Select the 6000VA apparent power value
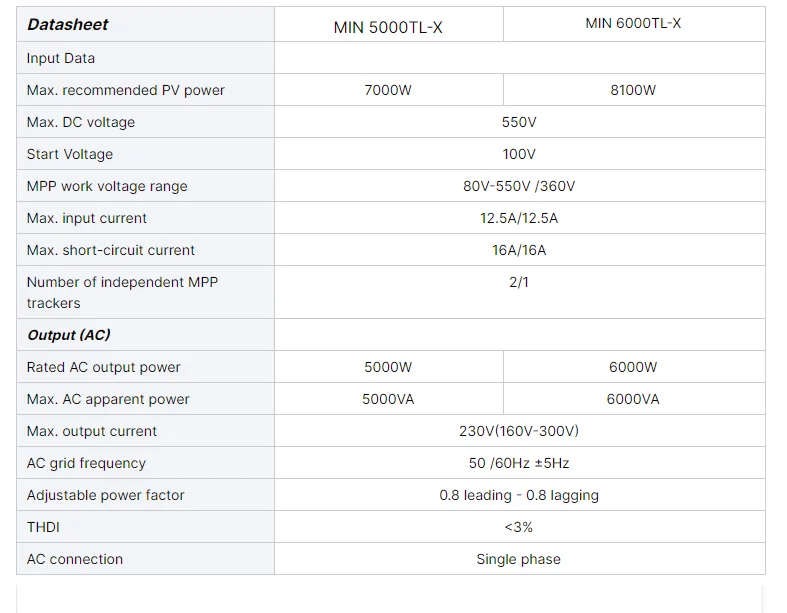 coord(633,399)
